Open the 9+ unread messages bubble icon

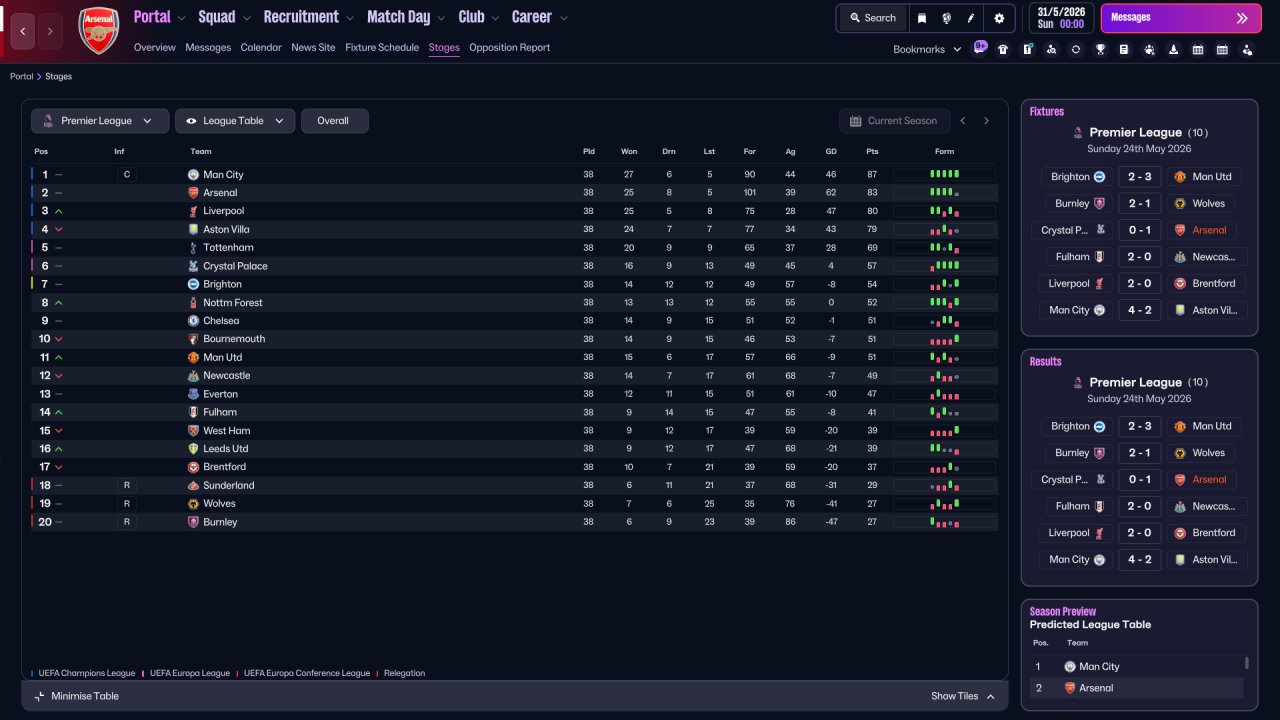tap(980, 47)
